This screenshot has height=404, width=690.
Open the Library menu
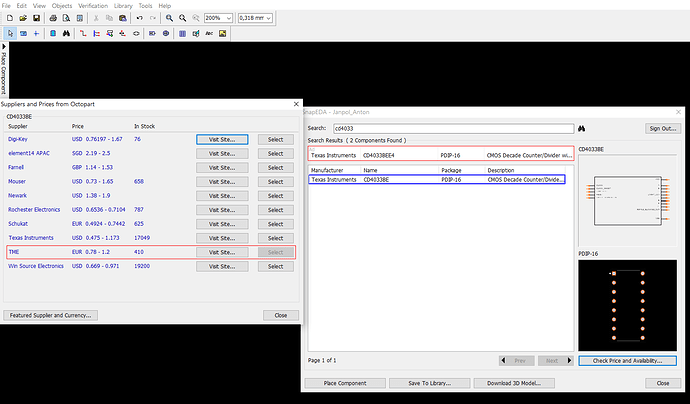[x=123, y=5]
